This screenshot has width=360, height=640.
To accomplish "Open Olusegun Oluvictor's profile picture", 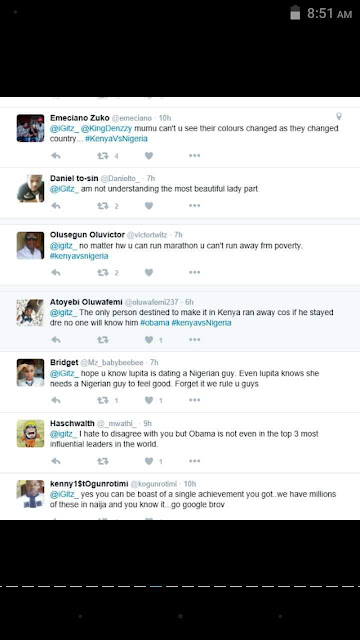I will [x=30, y=246].
